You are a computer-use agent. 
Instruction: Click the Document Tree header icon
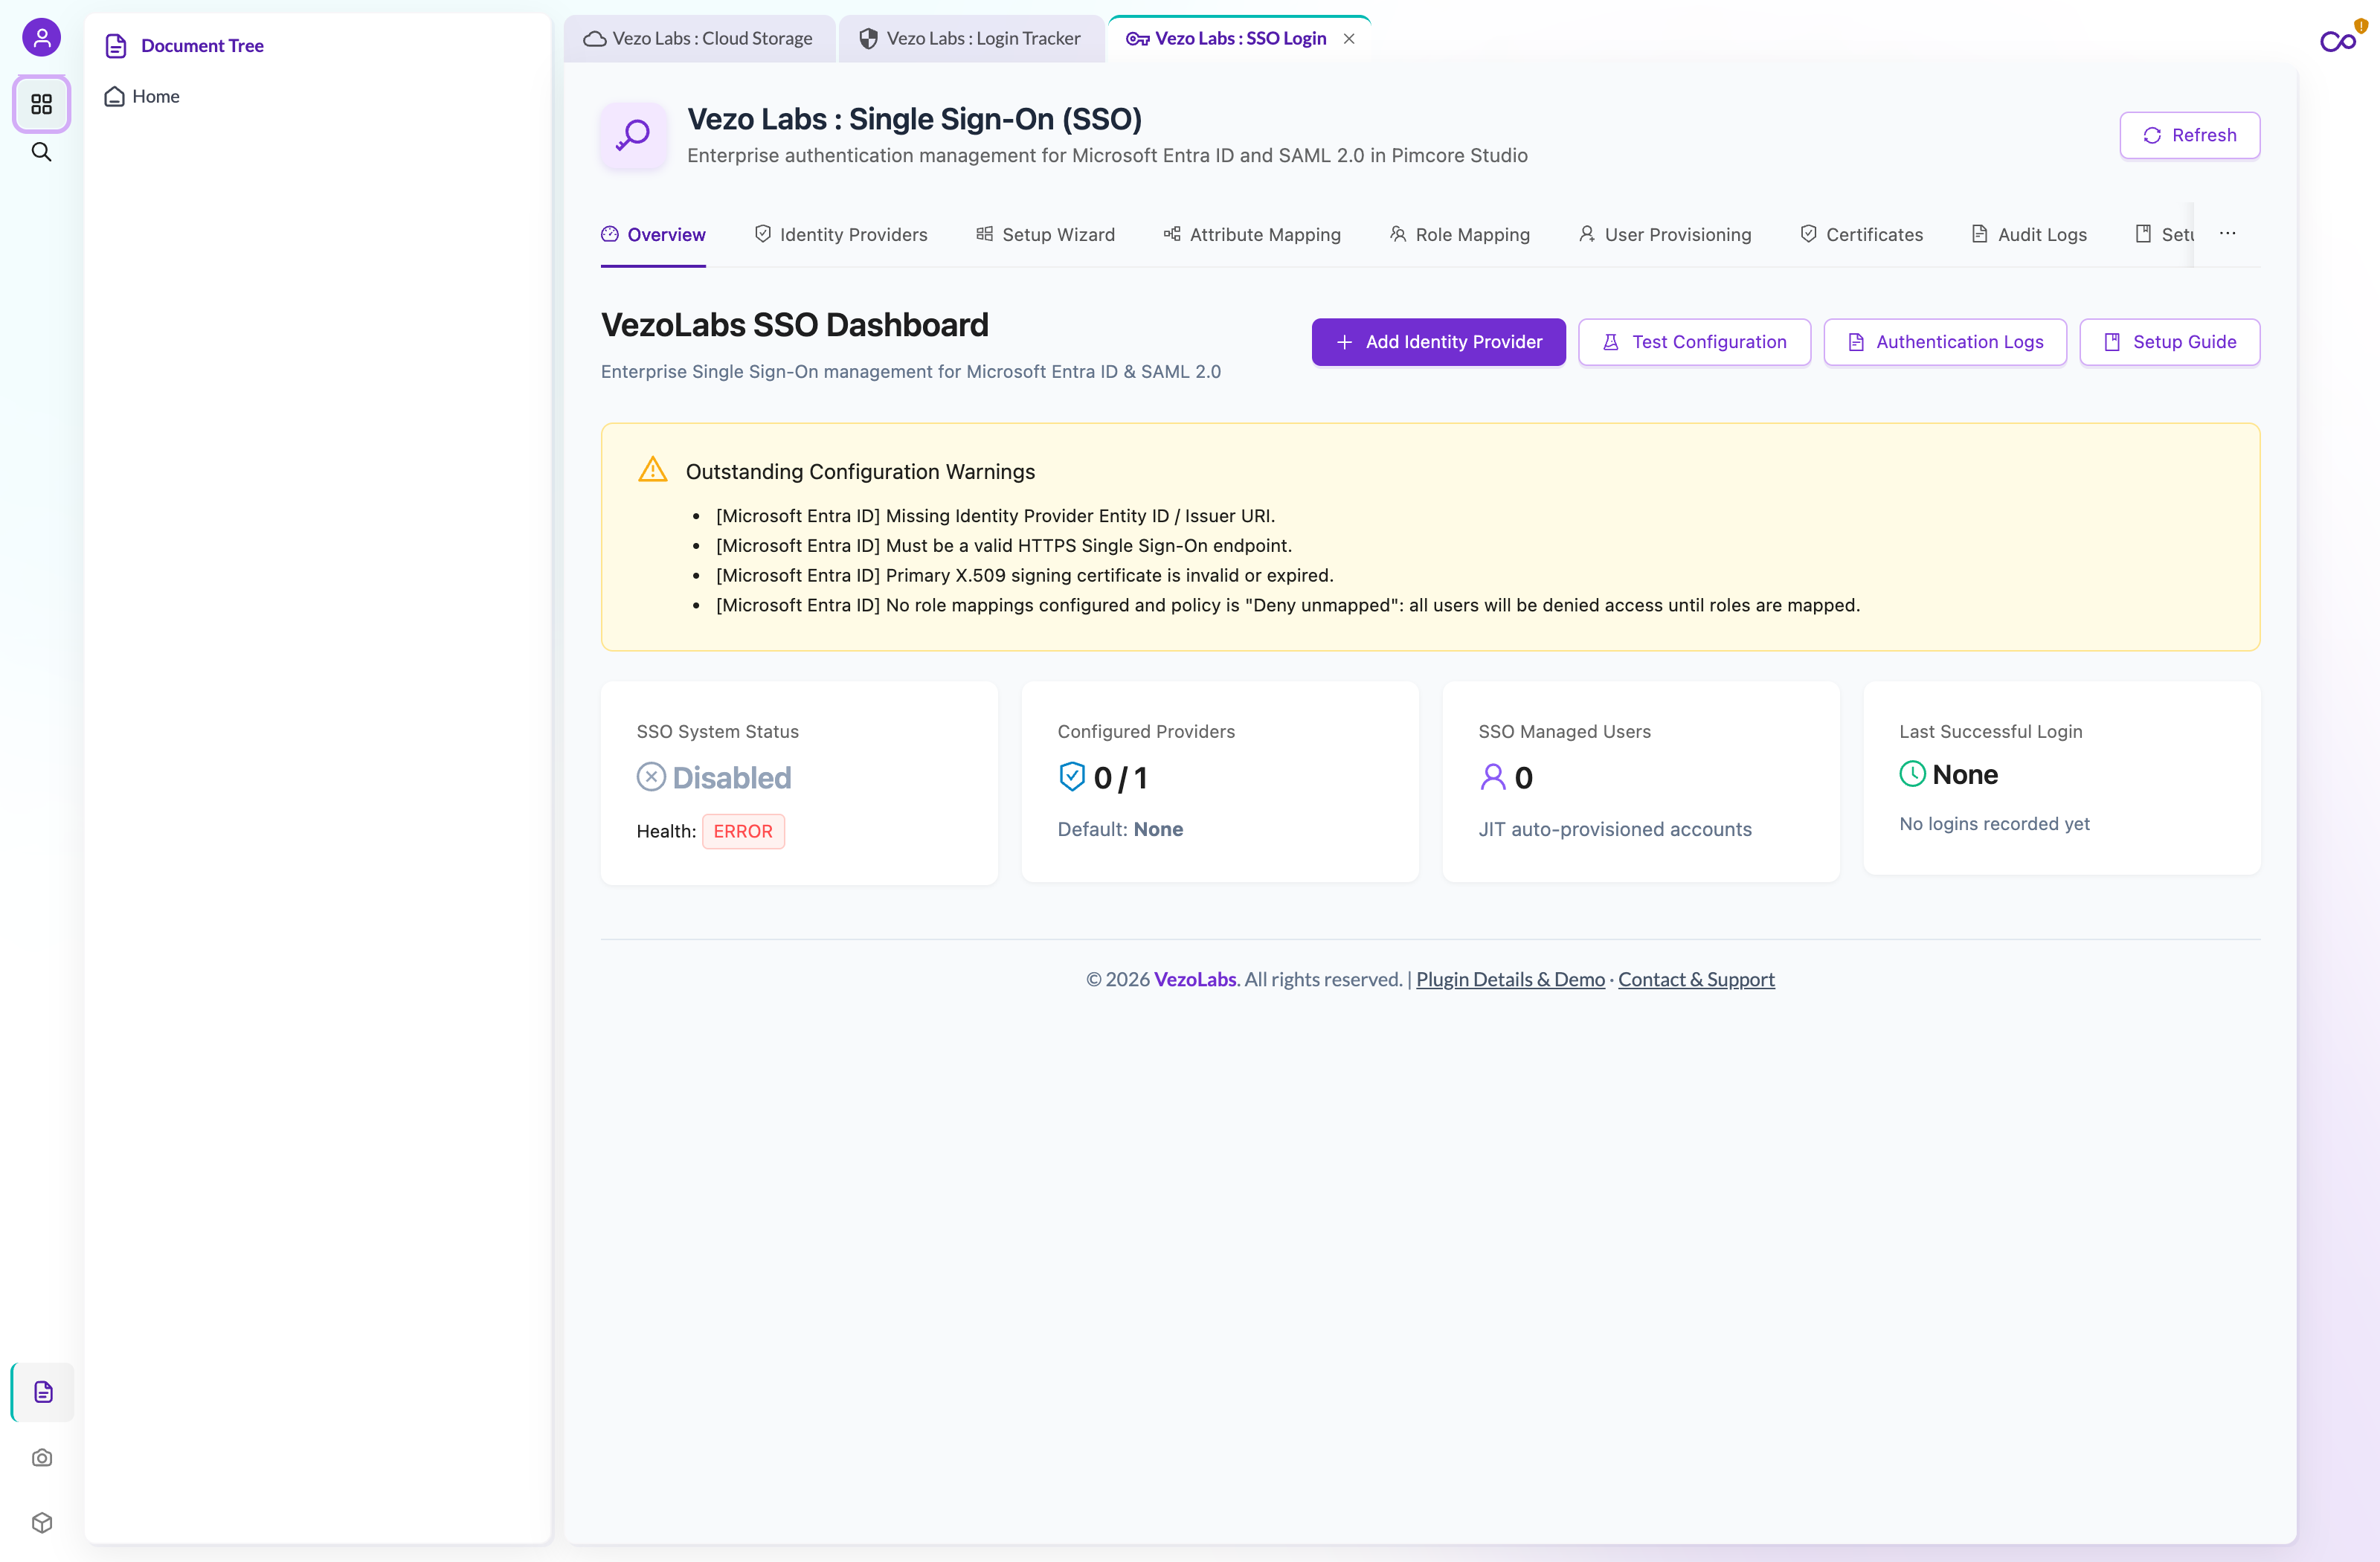[x=116, y=46]
